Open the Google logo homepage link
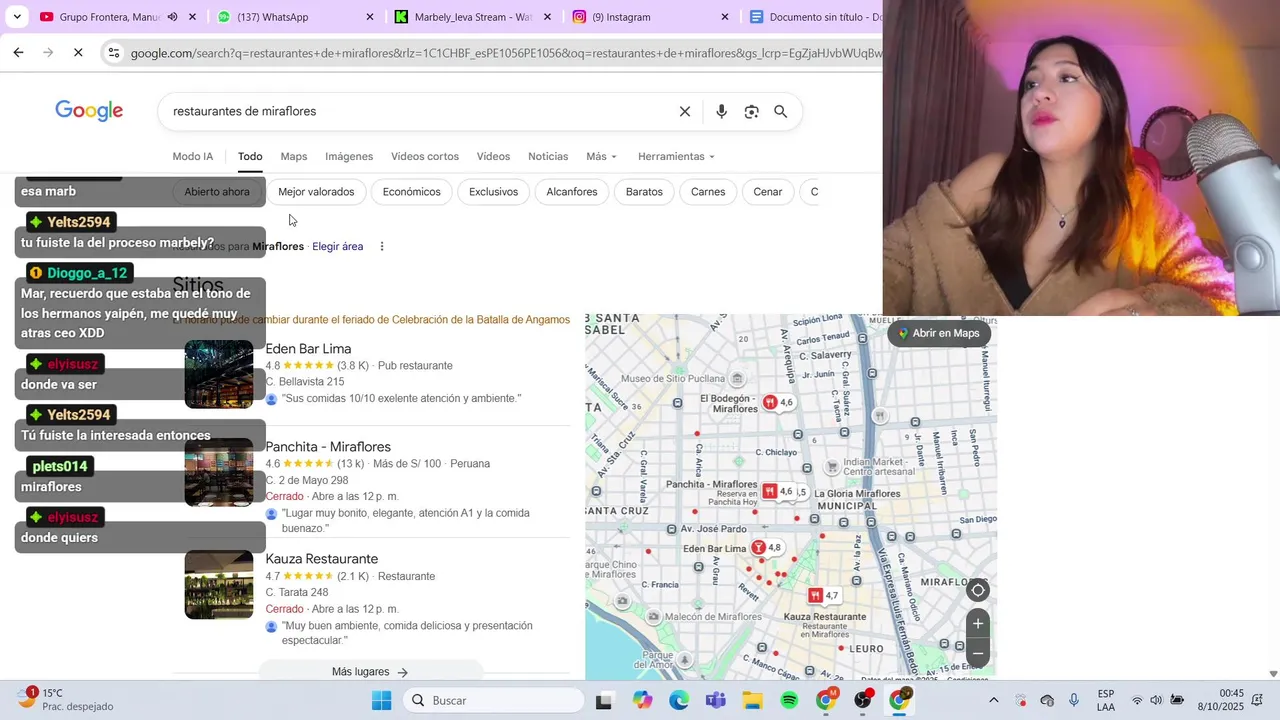Screen dimensions: 1280x720 (89, 111)
